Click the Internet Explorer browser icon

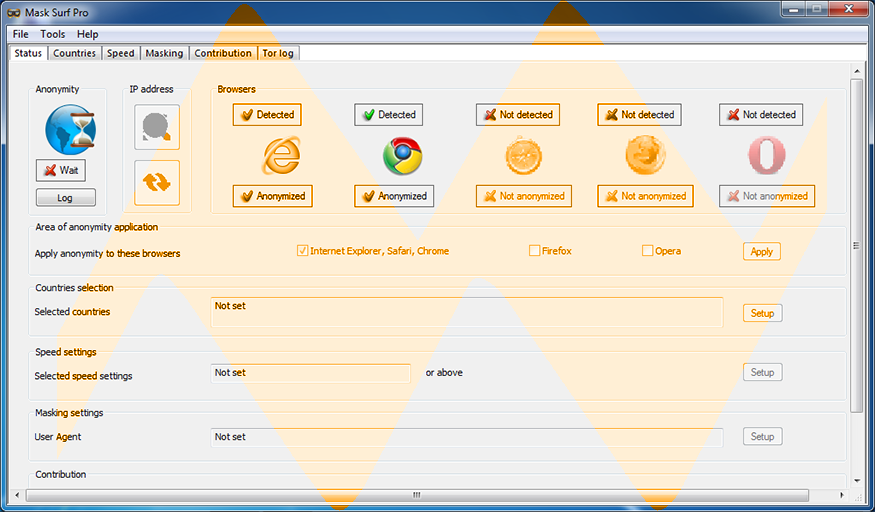coord(281,156)
